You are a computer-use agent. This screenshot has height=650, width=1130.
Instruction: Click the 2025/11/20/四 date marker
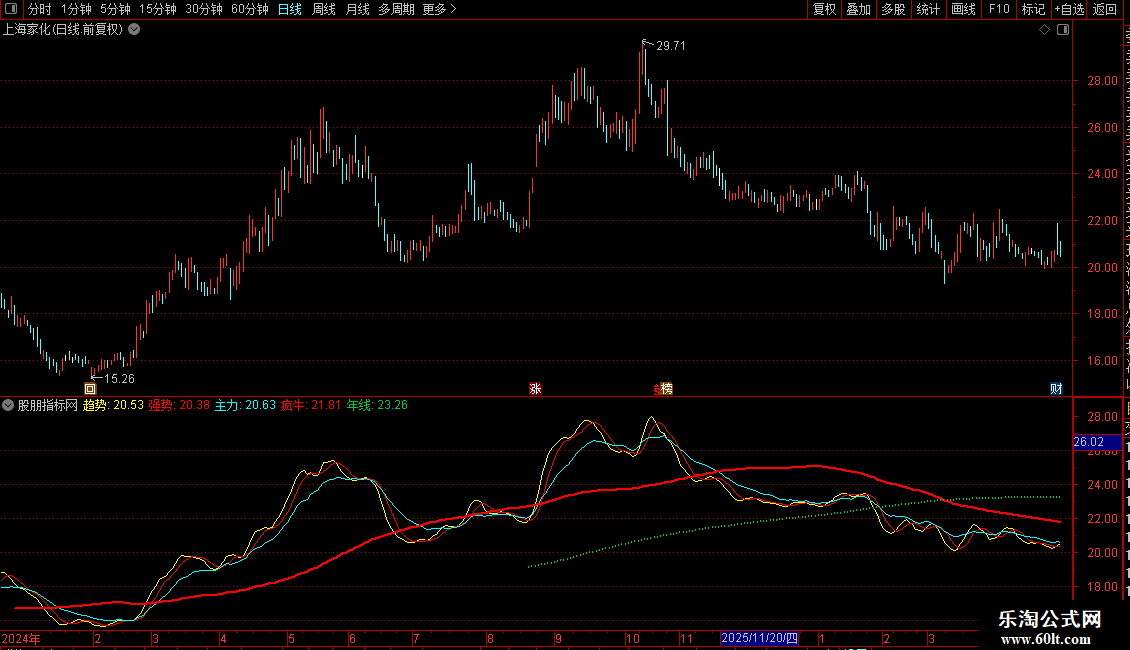(x=760, y=638)
